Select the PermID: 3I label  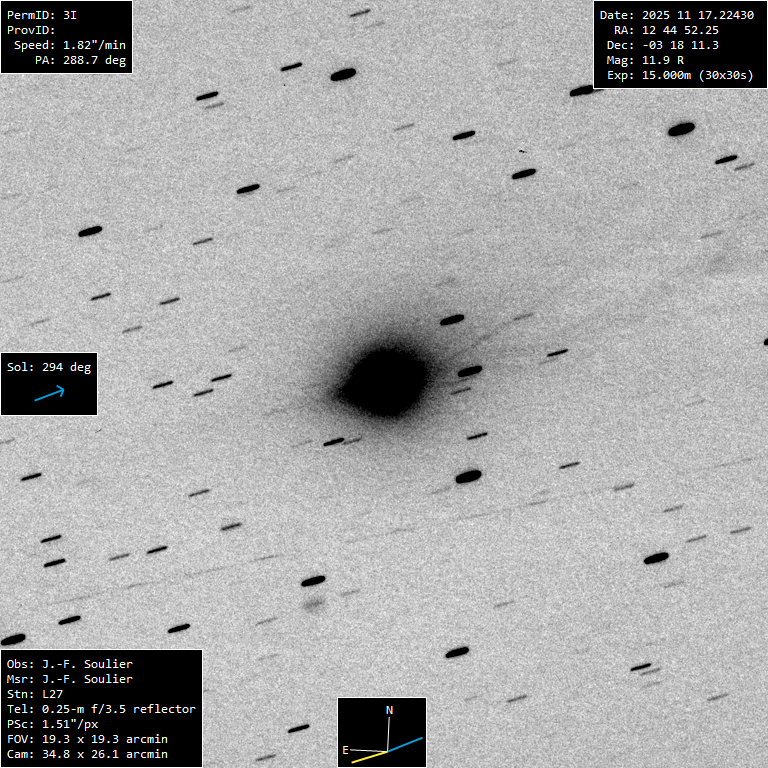pyautogui.click(x=42, y=15)
